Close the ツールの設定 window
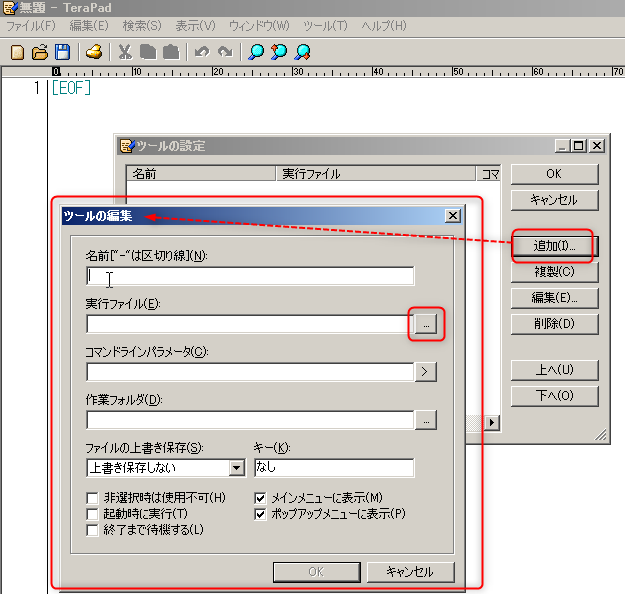The image size is (625, 594). pyautogui.click(x=597, y=146)
